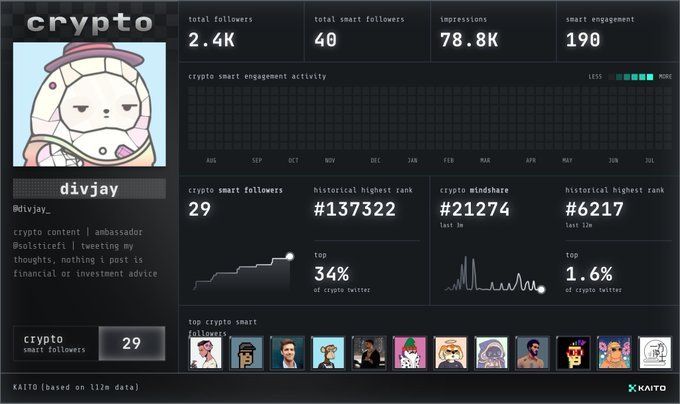680x404 pixels.
Task: Click the AUG month label
Action: [x=211, y=160]
